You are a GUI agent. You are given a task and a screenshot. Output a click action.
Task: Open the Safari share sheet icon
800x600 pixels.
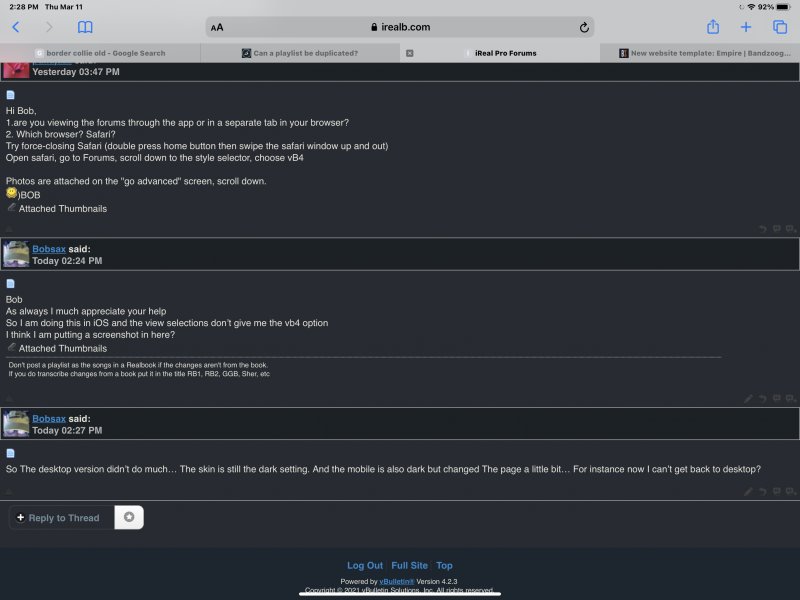[x=712, y=27]
